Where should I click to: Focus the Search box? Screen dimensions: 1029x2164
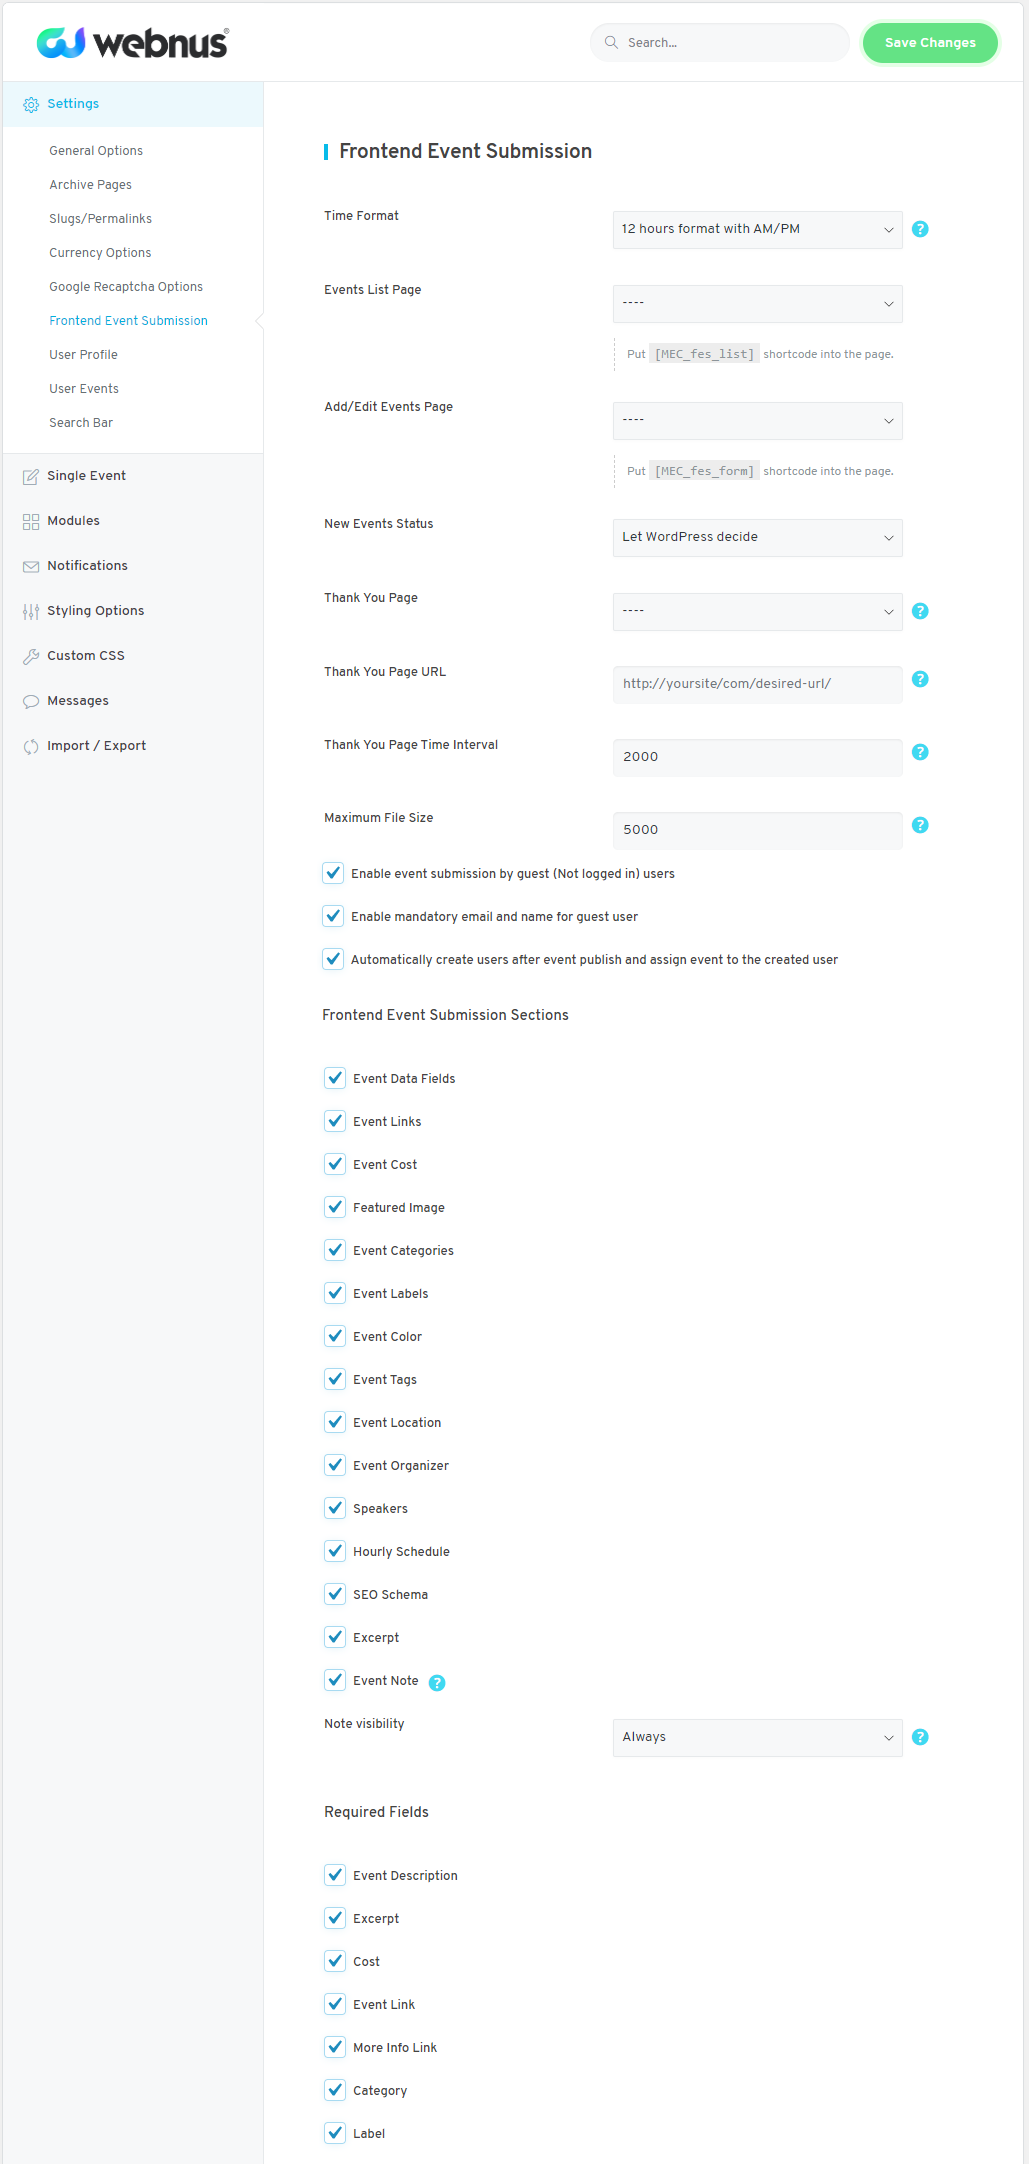[x=730, y=43]
